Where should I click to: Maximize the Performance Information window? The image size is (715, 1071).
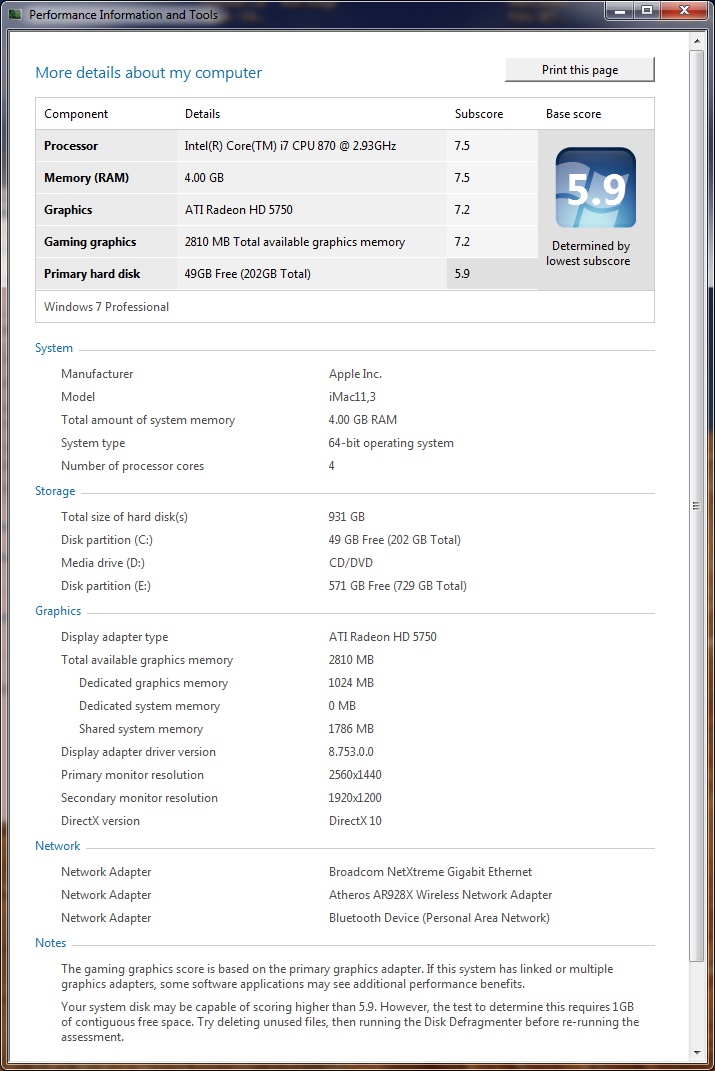pos(646,11)
